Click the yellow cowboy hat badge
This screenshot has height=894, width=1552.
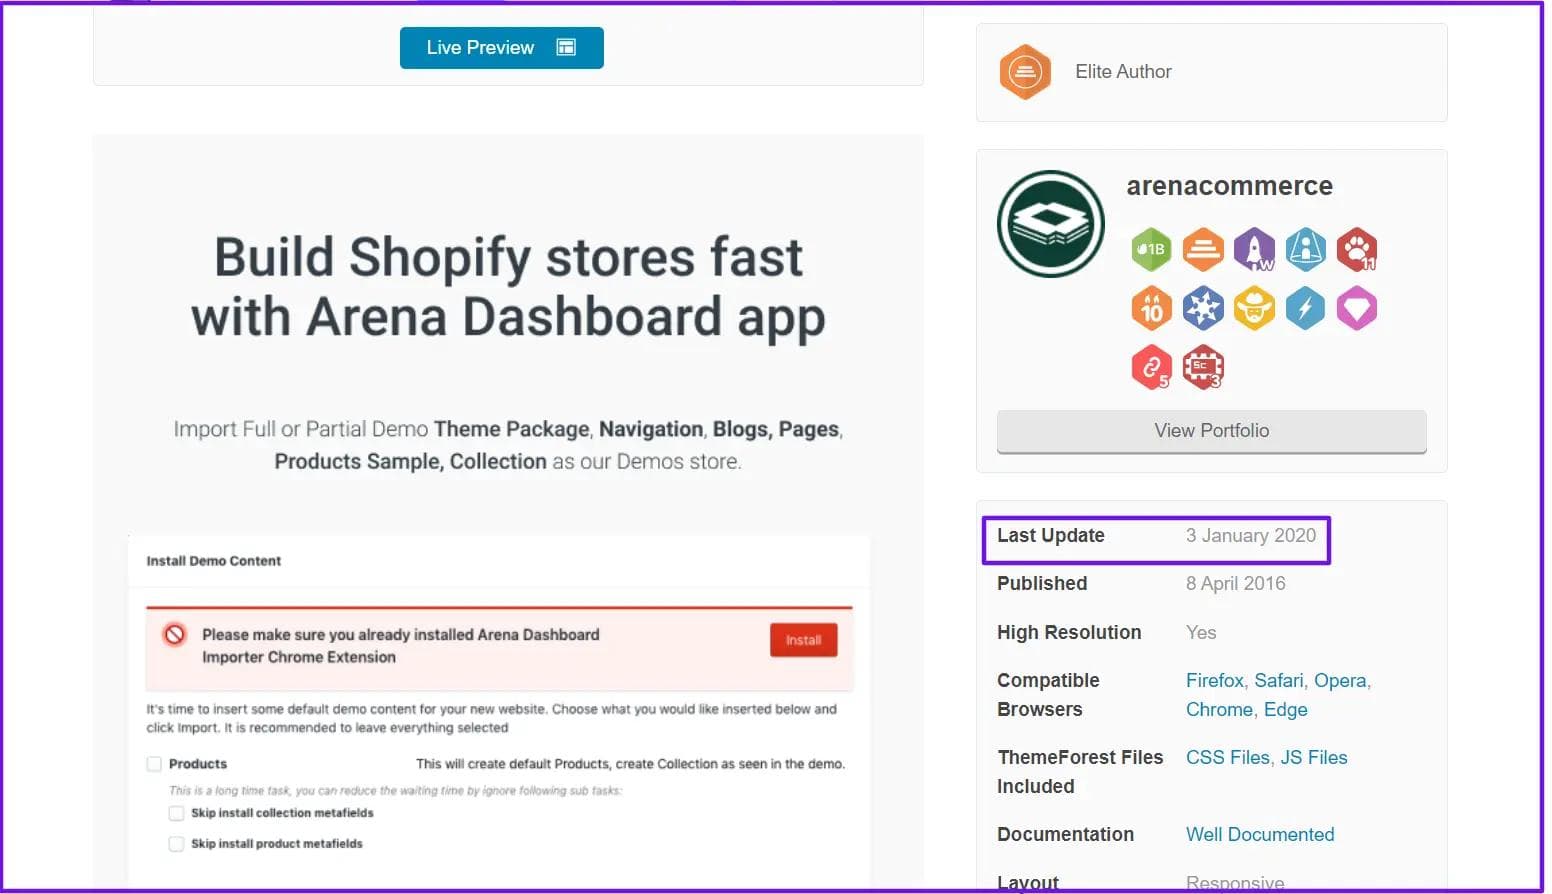[1254, 308]
